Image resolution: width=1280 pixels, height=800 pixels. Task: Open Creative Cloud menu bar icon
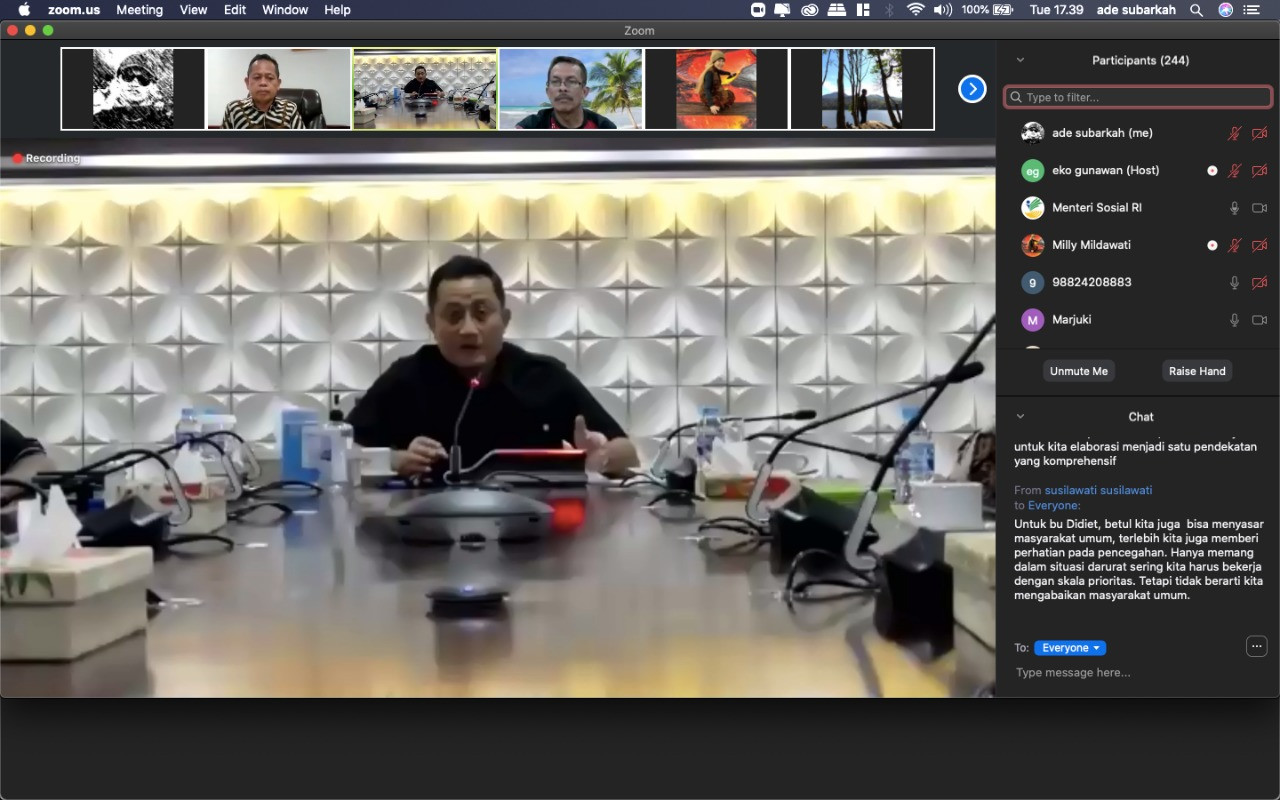[x=809, y=10]
